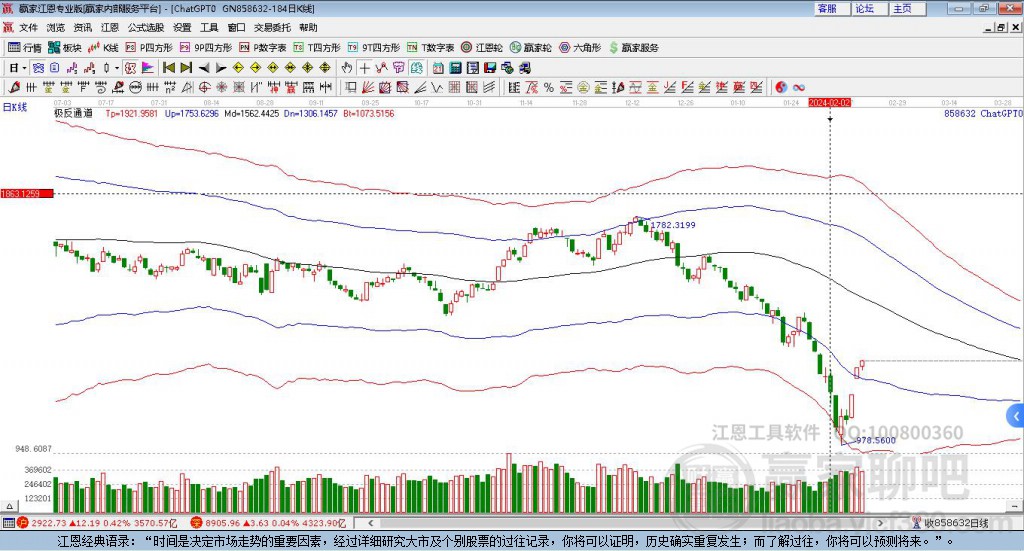Jump to the last bar with the skip-to-end icon
The width and height of the screenshot is (1024, 551).
pos(186,68)
